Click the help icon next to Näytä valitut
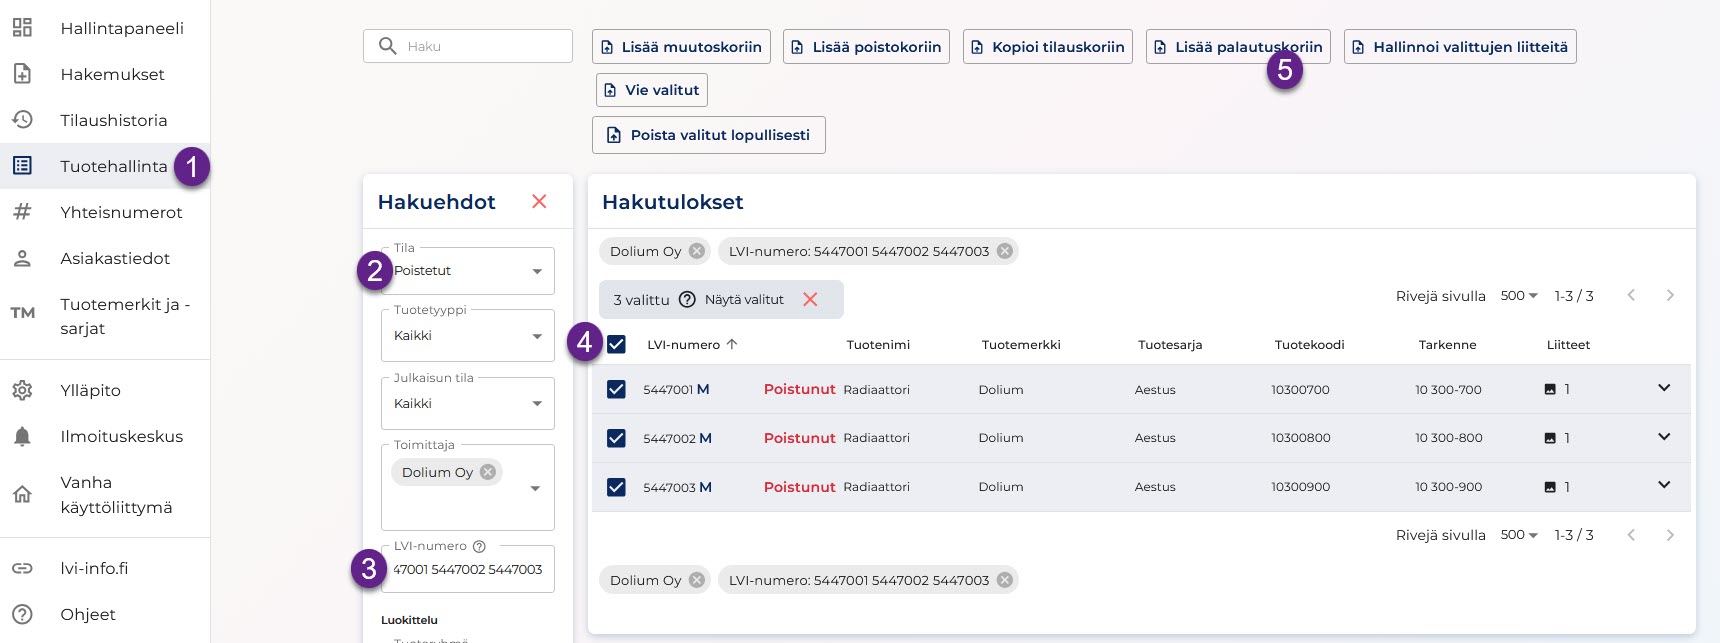 point(687,300)
